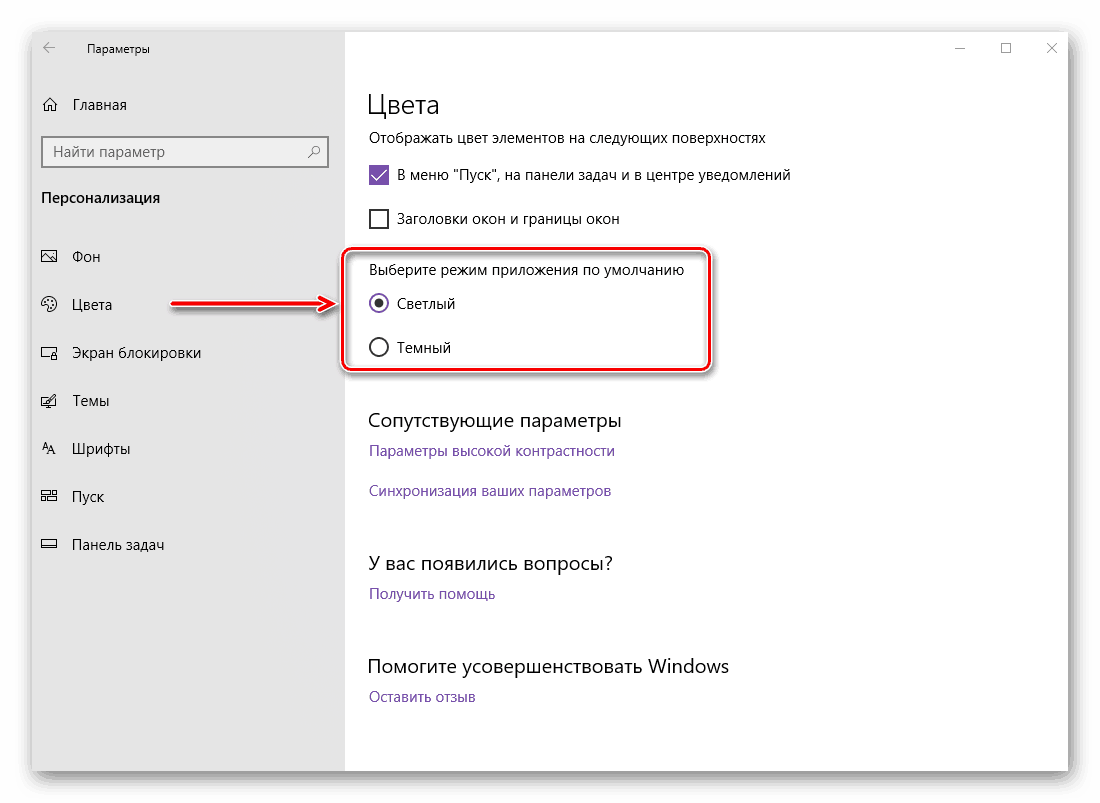Click Получить помощь link
Screen dimensions: 1100x803
432,594
